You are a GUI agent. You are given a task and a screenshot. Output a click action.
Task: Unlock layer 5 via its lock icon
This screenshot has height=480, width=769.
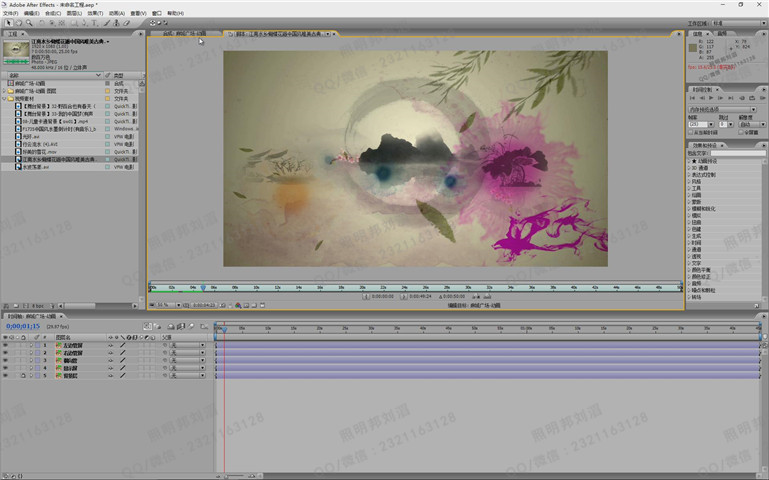tap(23, 376)
